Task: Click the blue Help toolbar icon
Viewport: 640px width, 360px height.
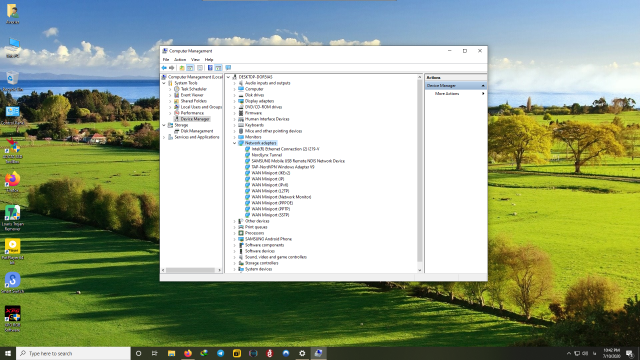Action: click(x=210, y=68)
